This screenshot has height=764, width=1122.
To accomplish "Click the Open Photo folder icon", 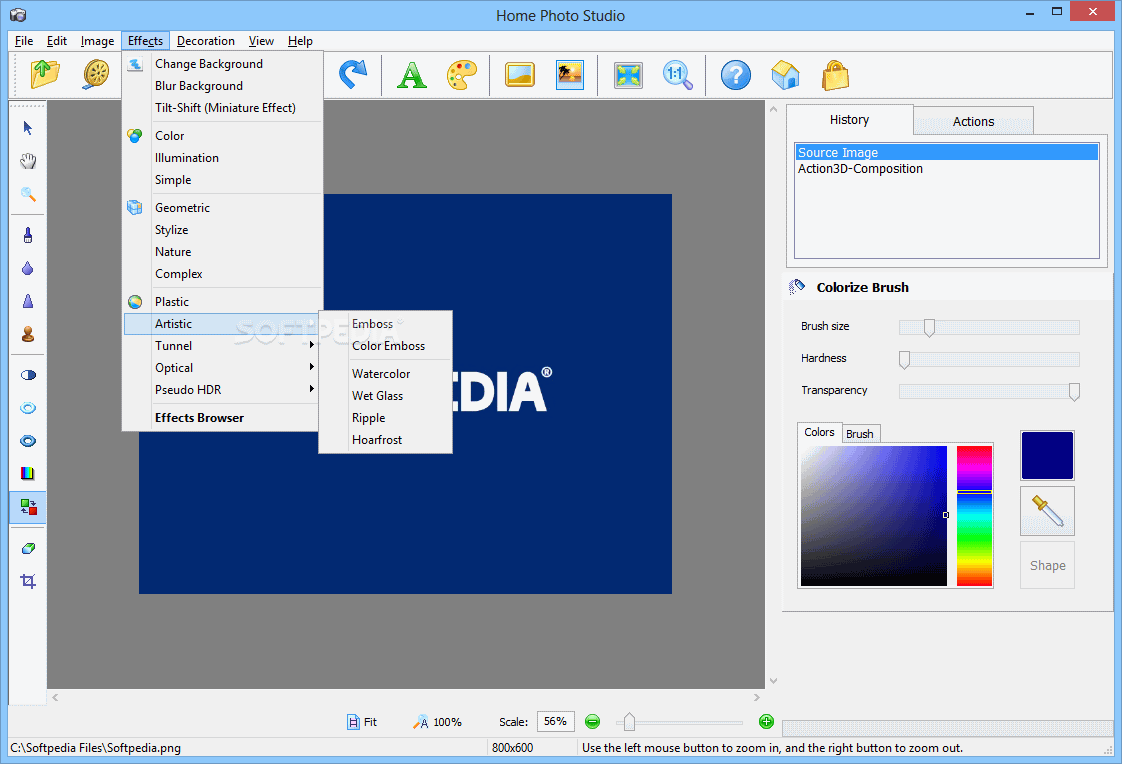I will click(44, 74).
